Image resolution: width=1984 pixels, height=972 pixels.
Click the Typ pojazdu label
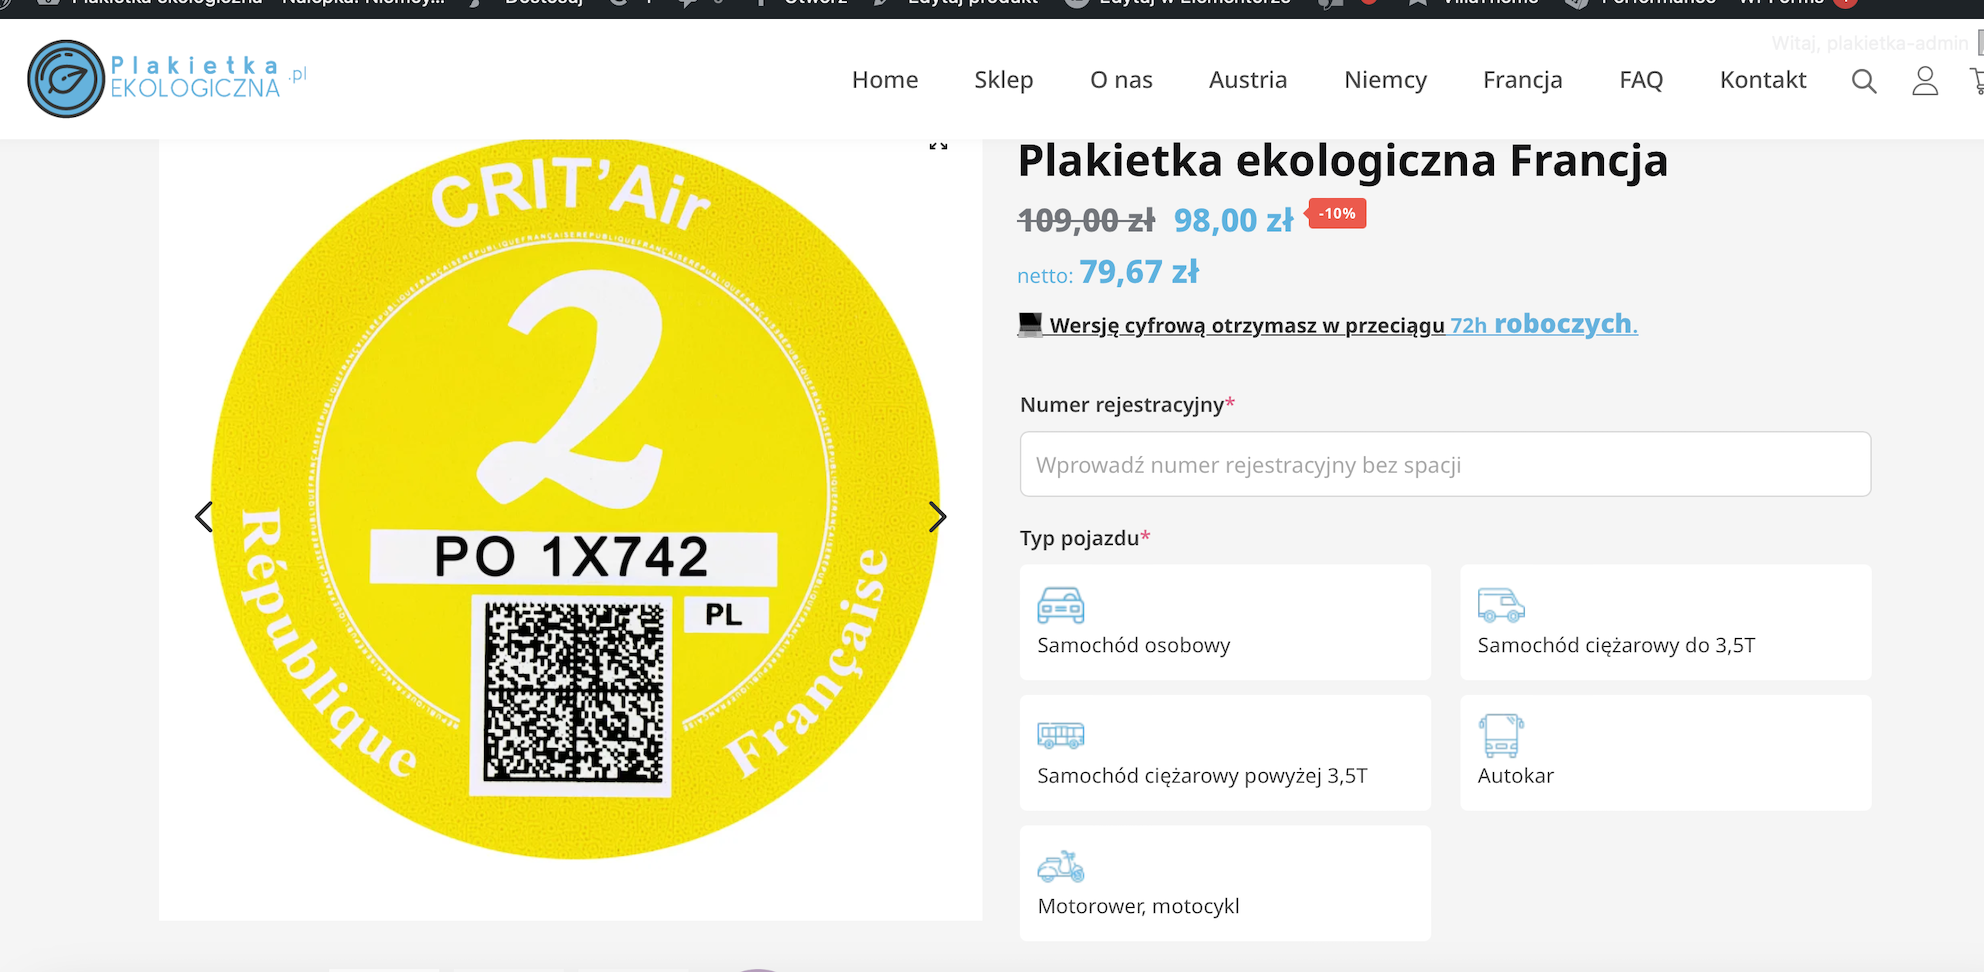(x=1085, y=538)
